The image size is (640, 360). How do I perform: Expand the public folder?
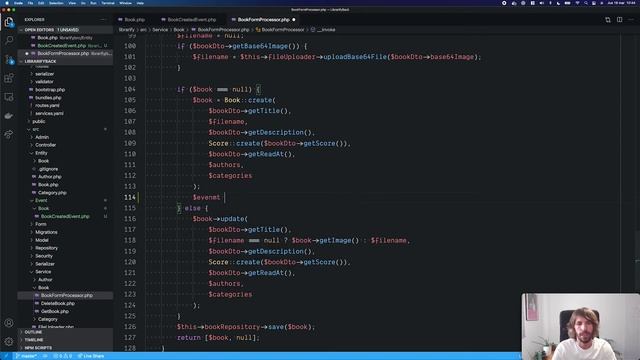[38, 122]
